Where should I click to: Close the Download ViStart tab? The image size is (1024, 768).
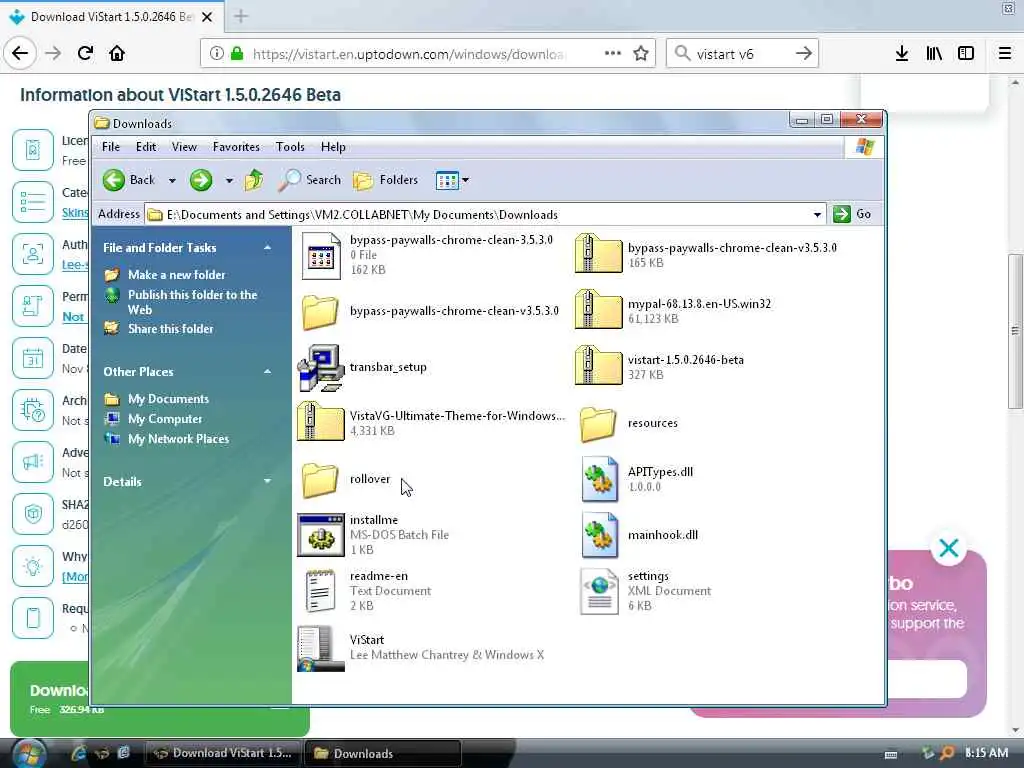point(207,17)
